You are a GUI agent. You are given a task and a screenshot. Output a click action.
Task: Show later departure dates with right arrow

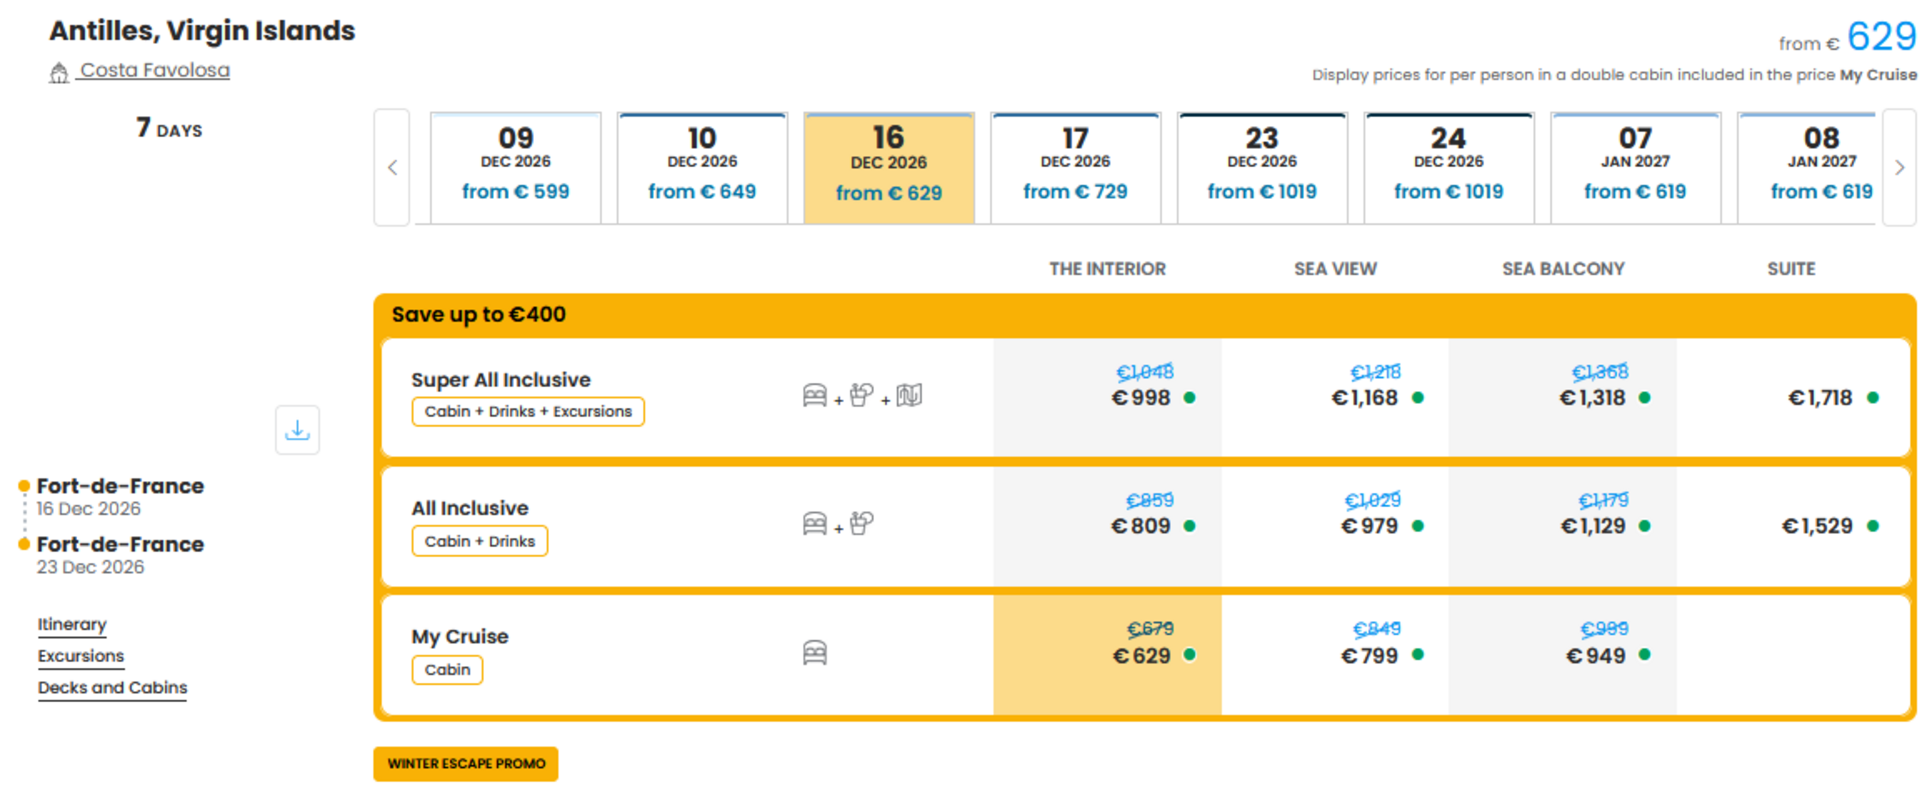pos(1899,167)
